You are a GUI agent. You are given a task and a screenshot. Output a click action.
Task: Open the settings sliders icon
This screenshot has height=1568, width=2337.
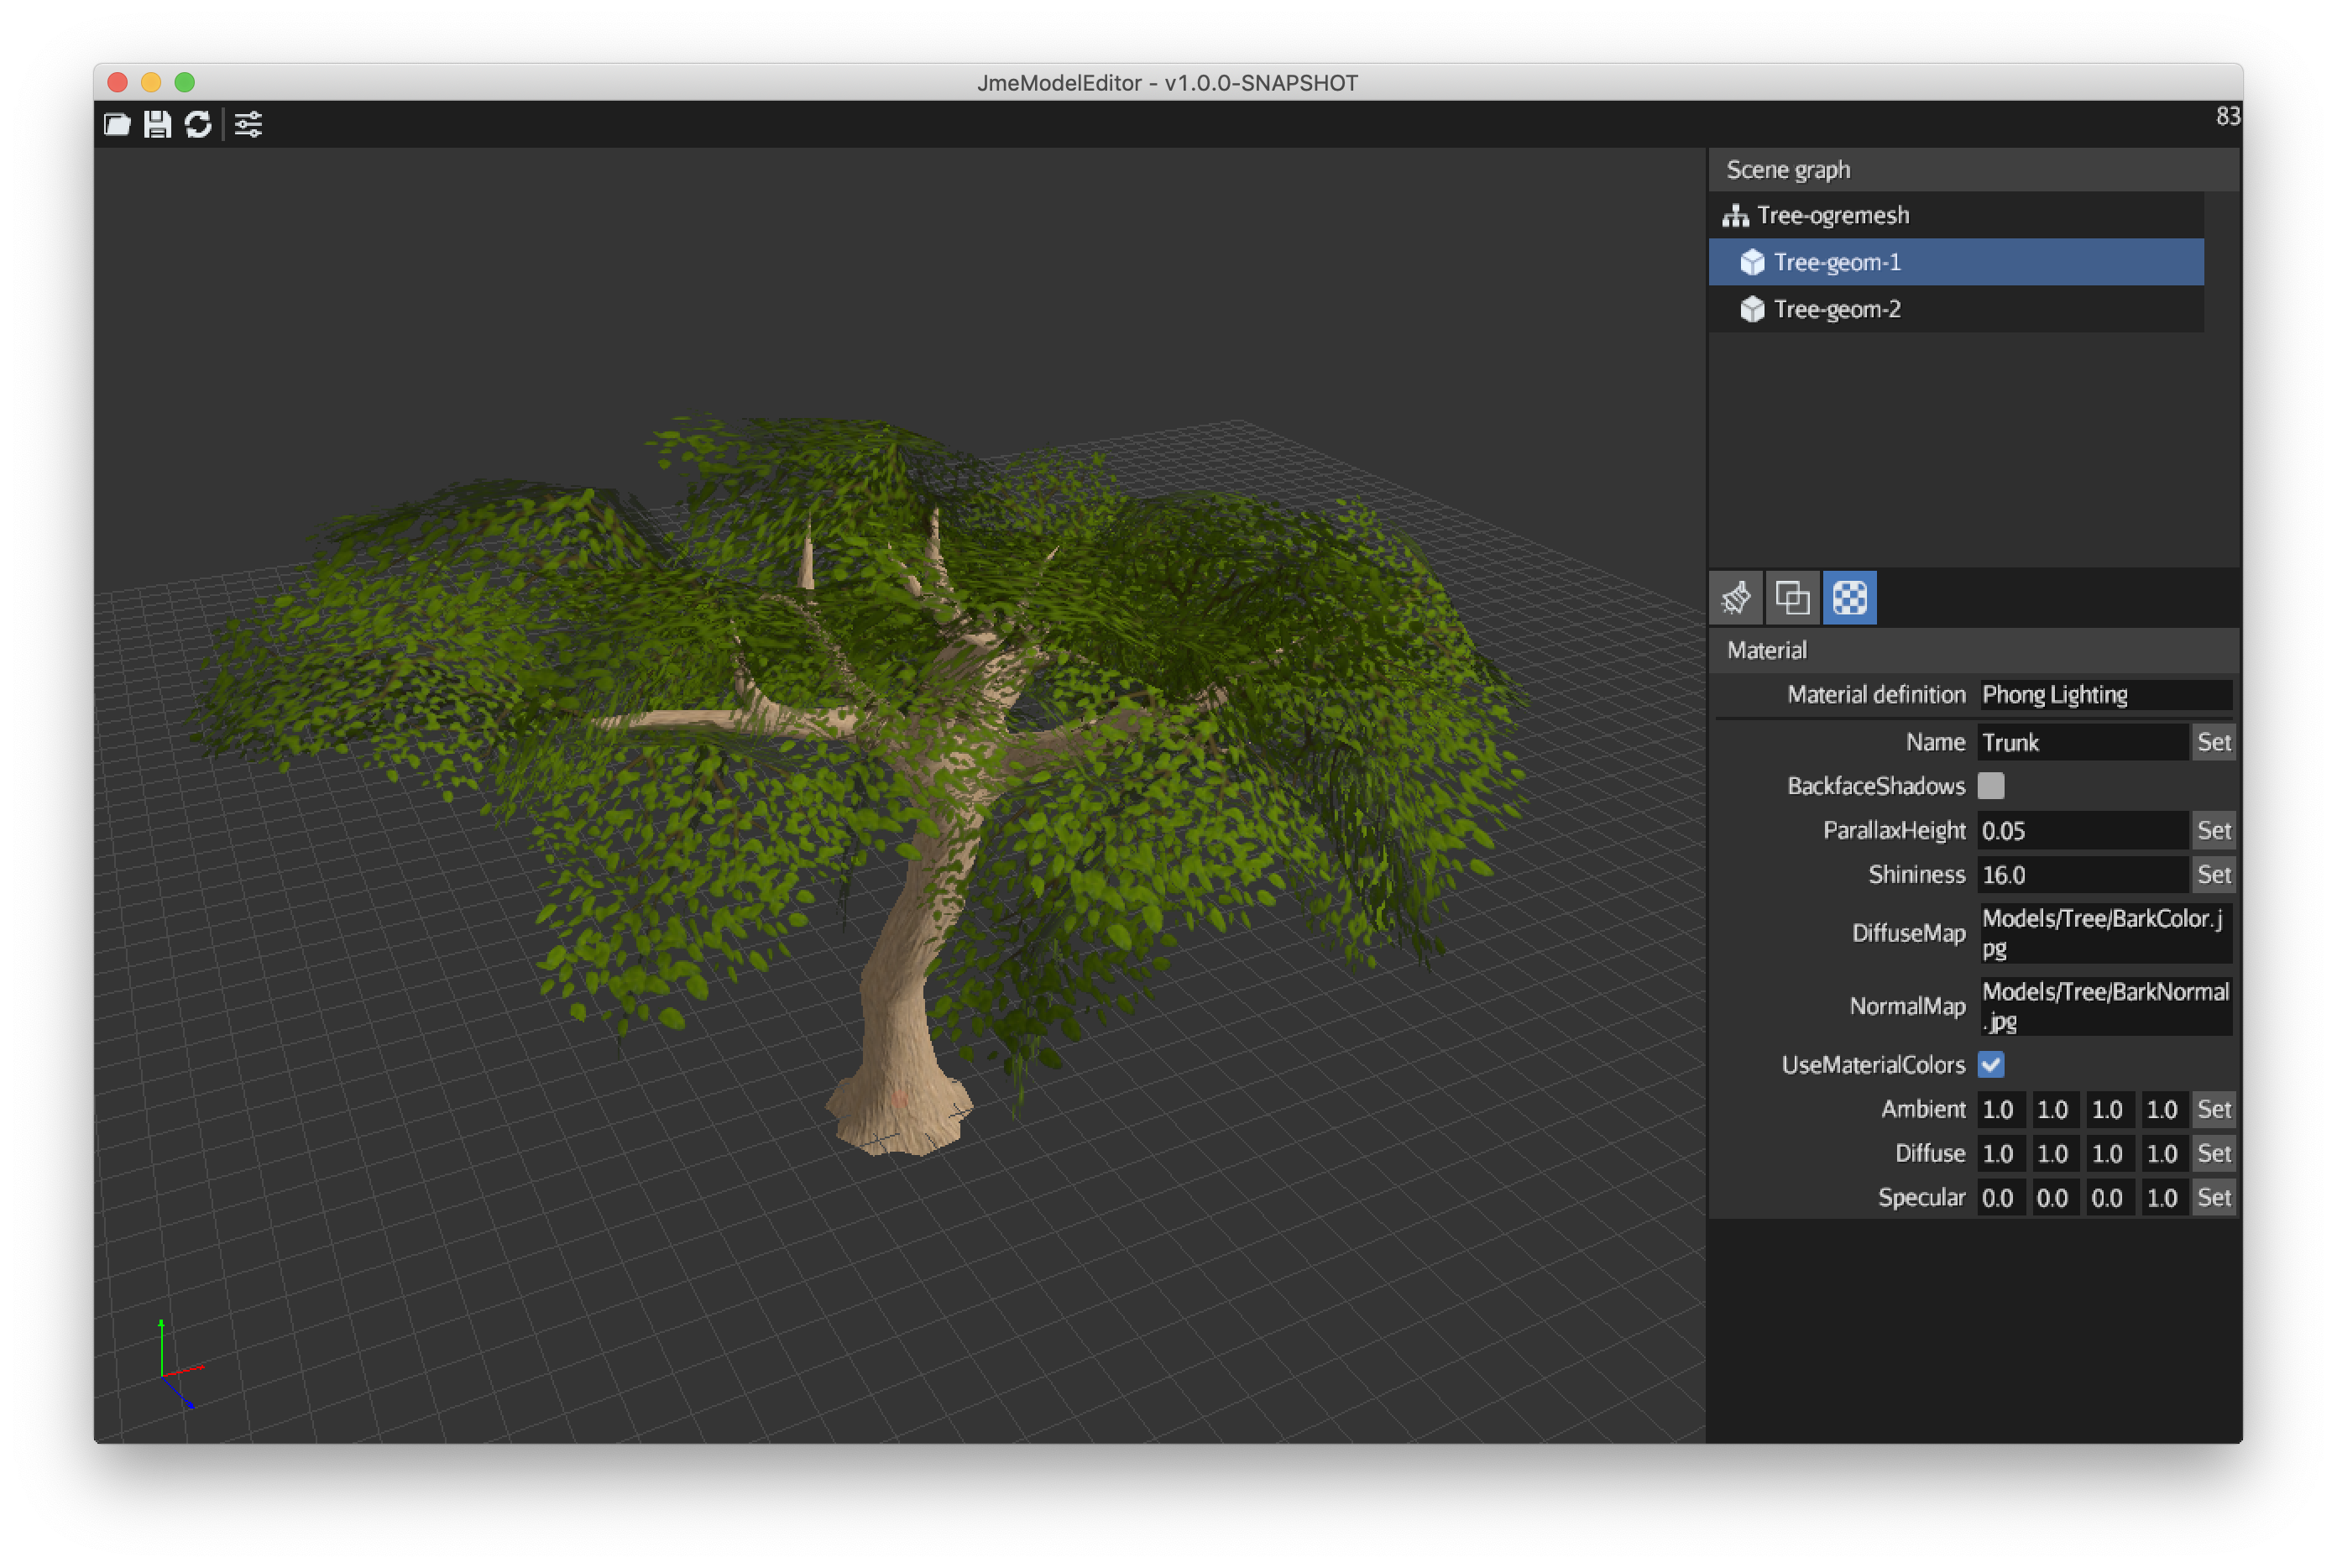tap(248, 124)
